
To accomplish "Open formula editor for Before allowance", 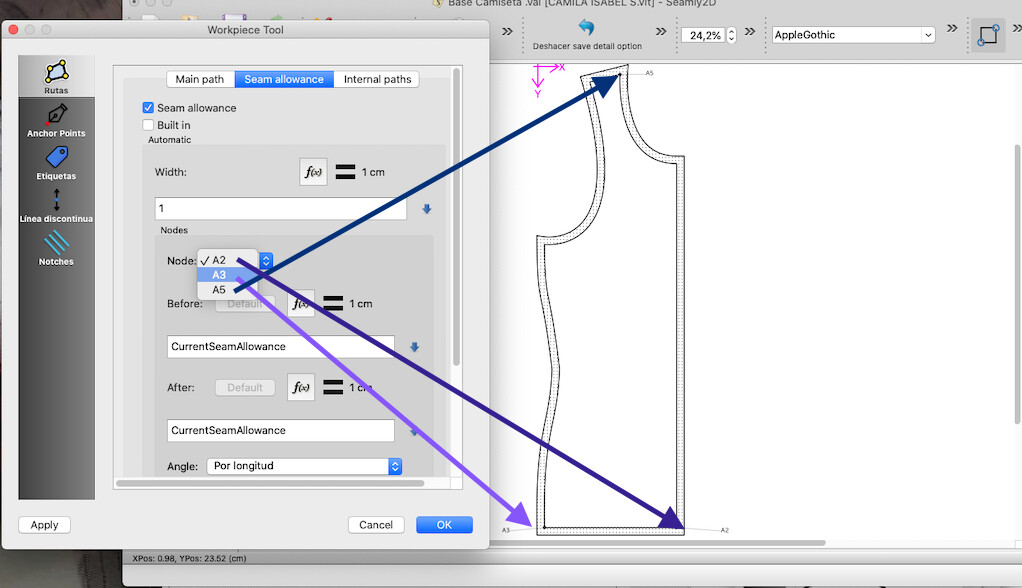I will pyautogui.click(x=301, y=303).
